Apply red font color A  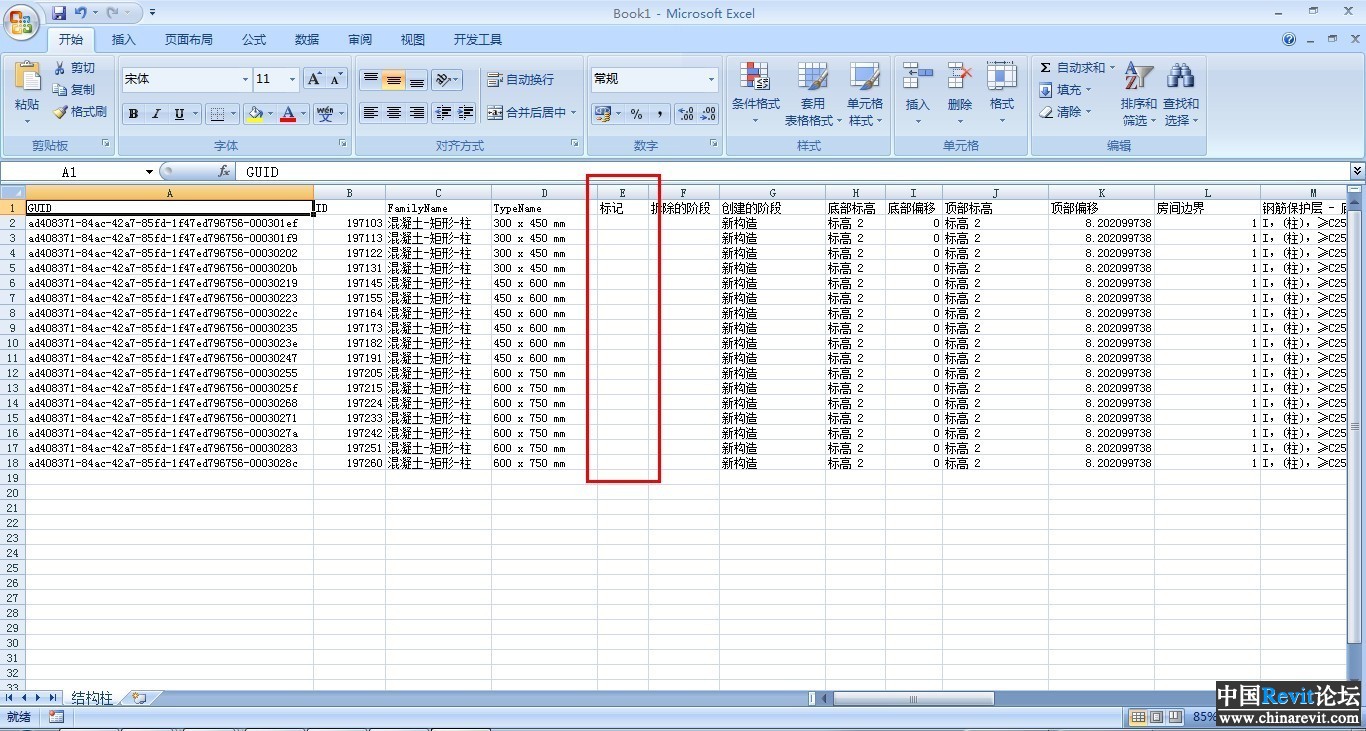[x=288, y=114]
